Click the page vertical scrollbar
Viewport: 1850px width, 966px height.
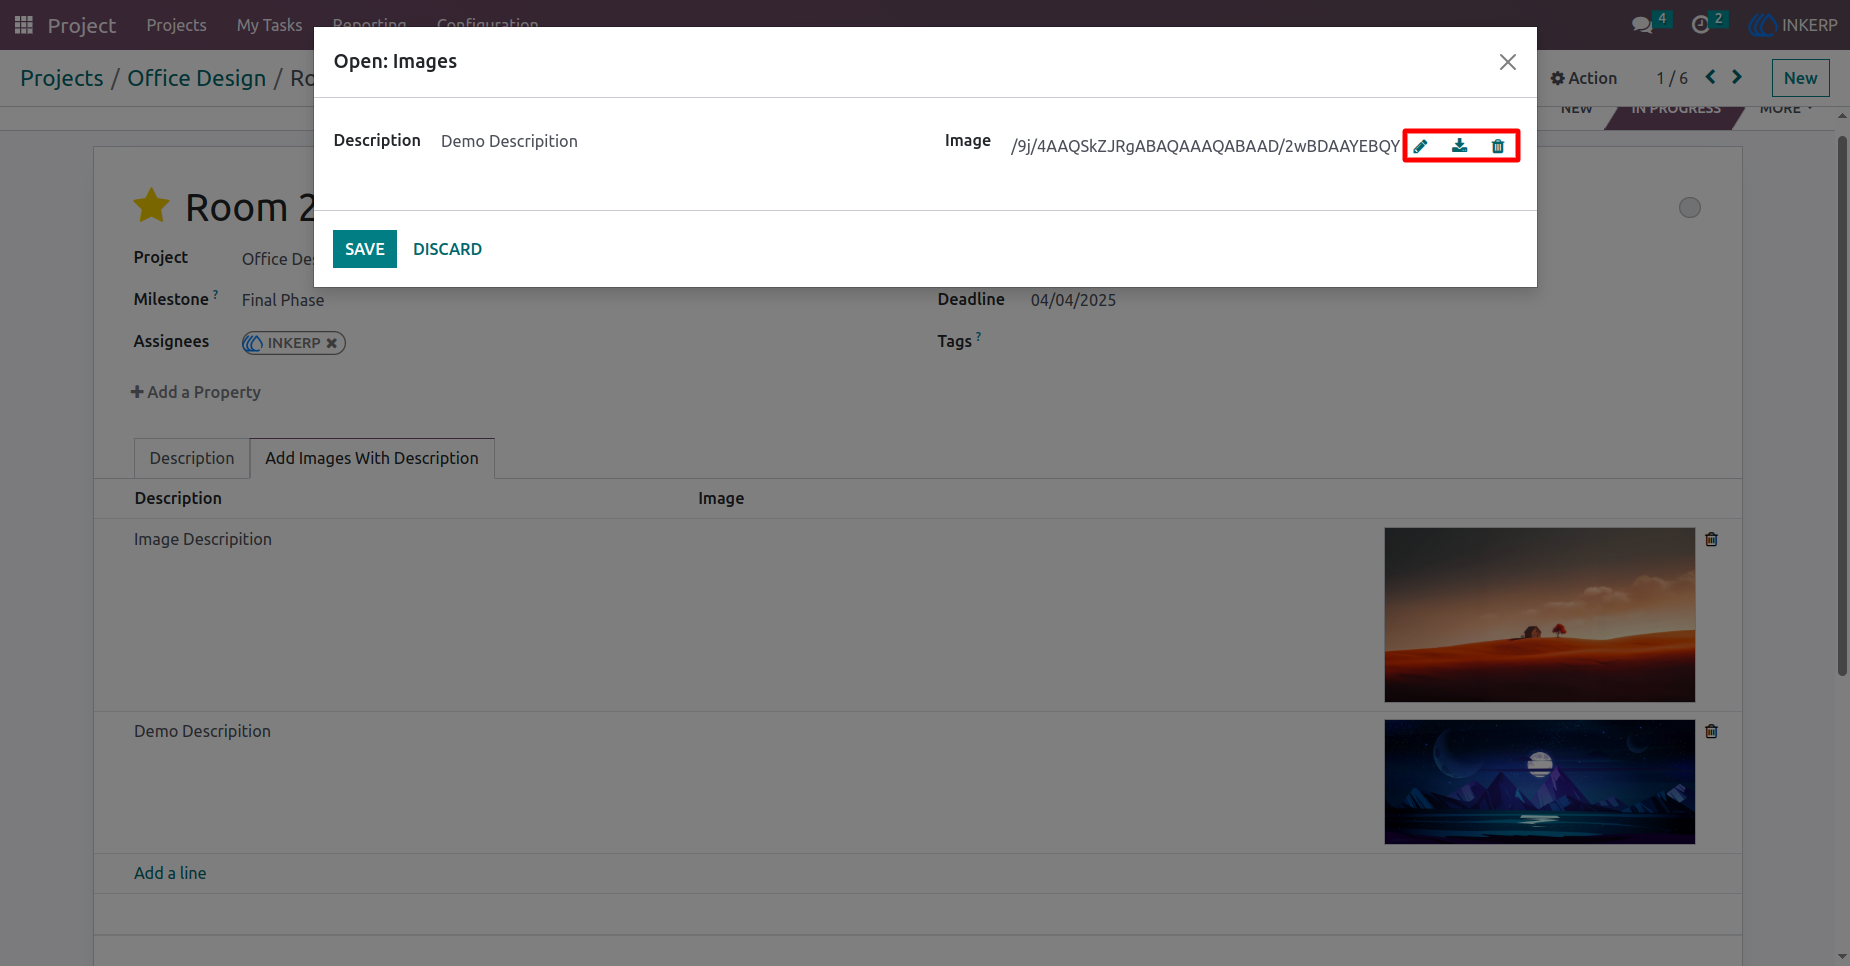tap(1842, 405)
